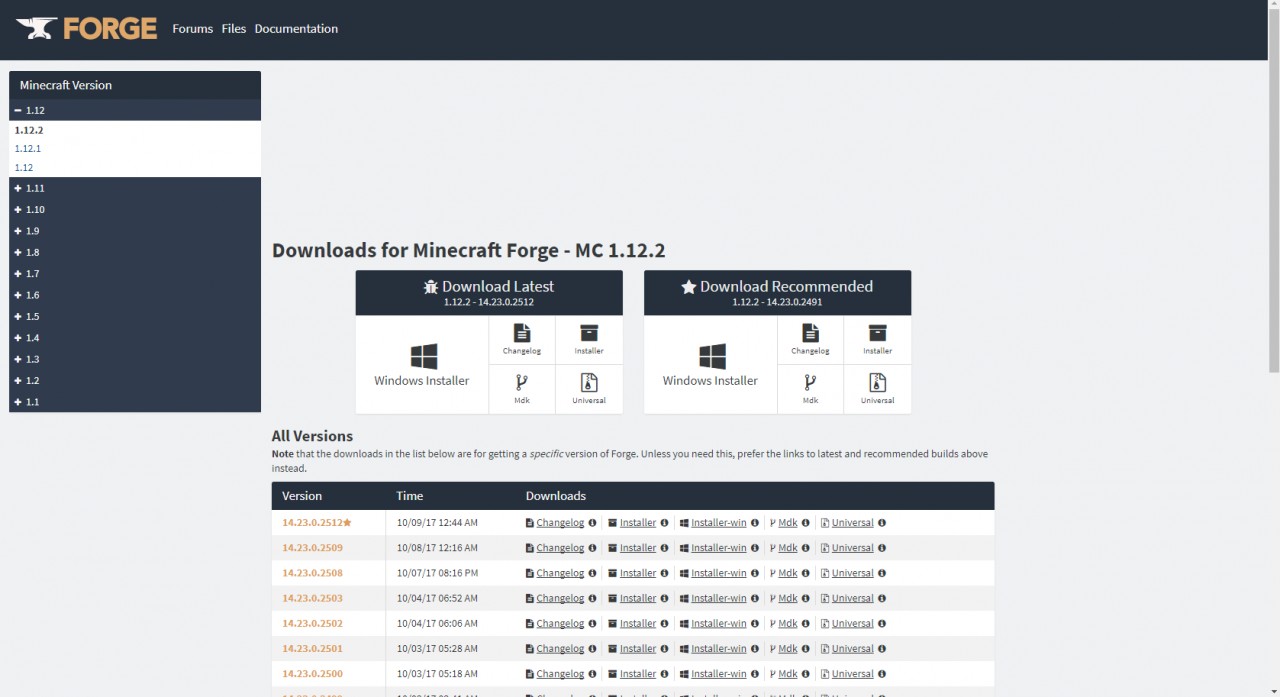Click Universal link for 14.23.0.2512
Viewport: 1280px width, 697px height.
point(853,523)
